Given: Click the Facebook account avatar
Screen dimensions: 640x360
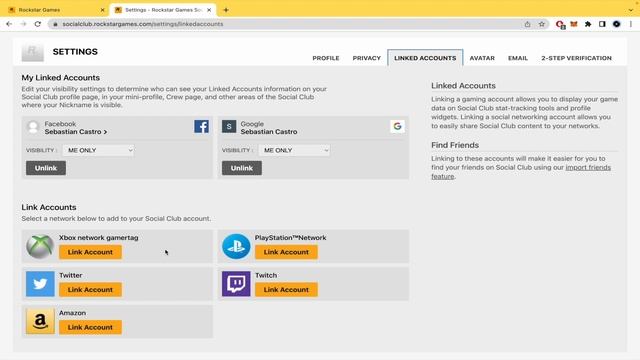Looking at the screenshot, I should pos(33,127).
